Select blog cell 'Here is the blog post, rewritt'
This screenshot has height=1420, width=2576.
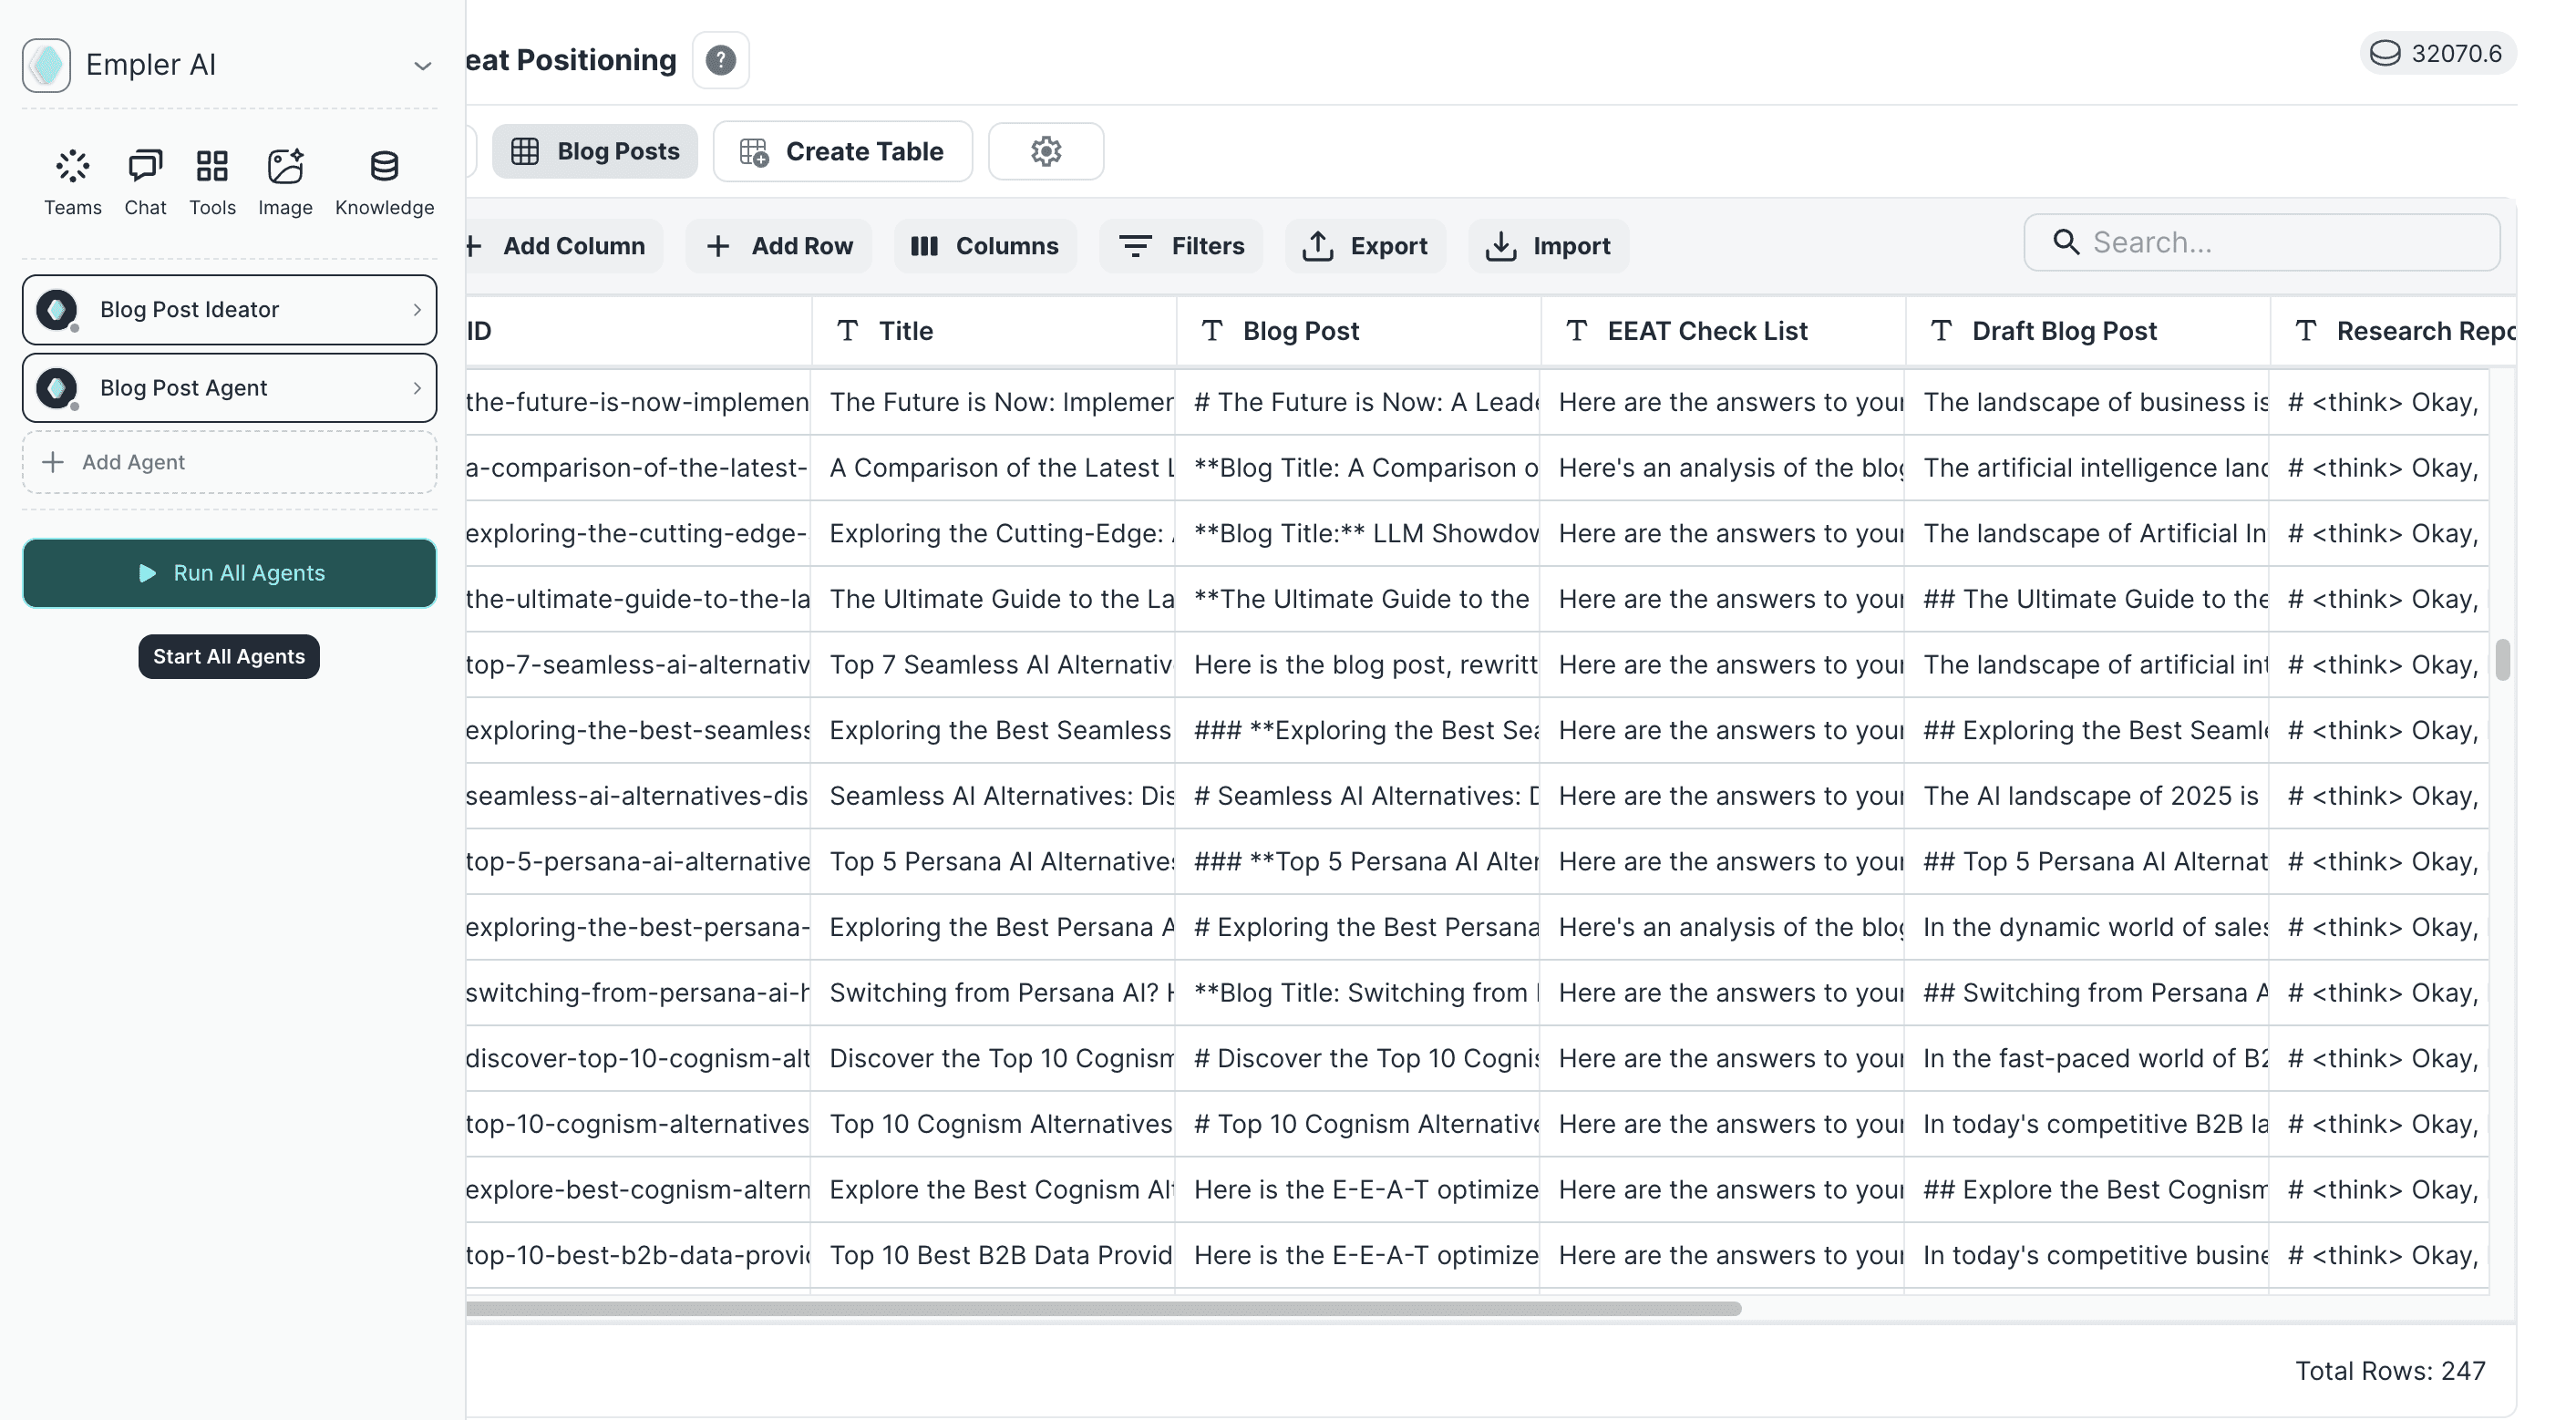(1358, 665)
